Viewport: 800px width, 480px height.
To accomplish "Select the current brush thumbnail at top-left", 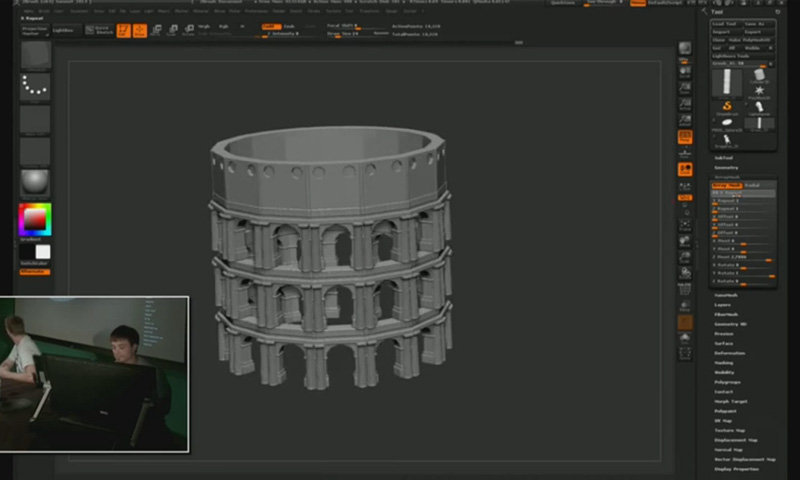I will [x=35, y=55].
